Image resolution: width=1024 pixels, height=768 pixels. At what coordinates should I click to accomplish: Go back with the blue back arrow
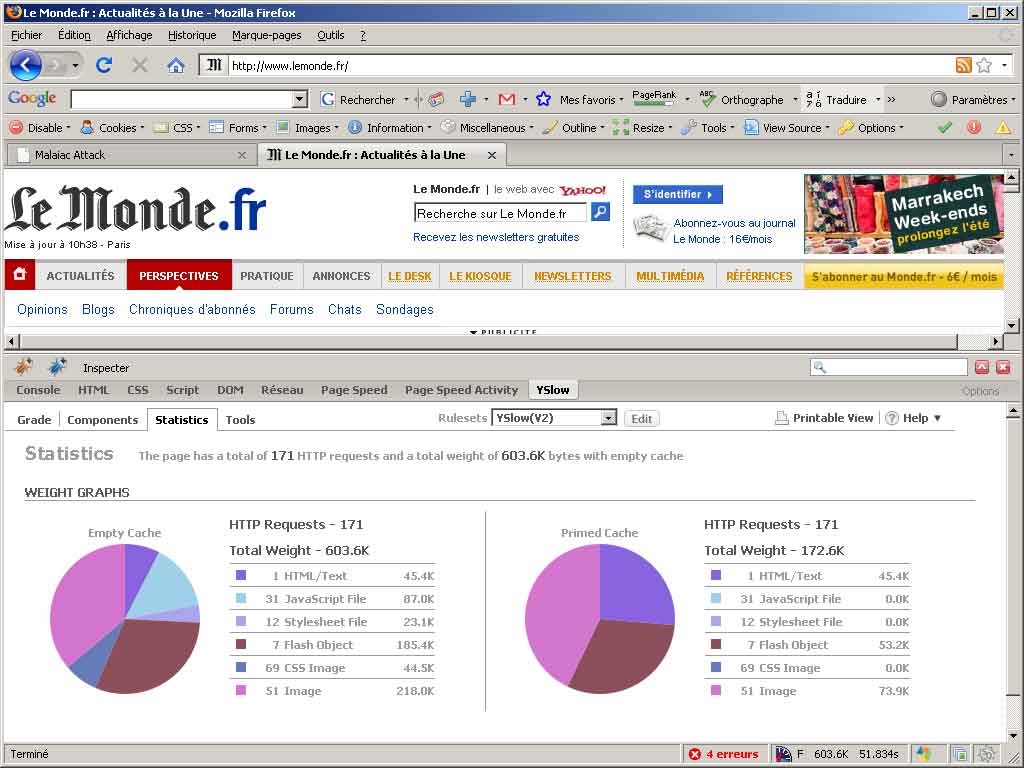coord(25,65)
